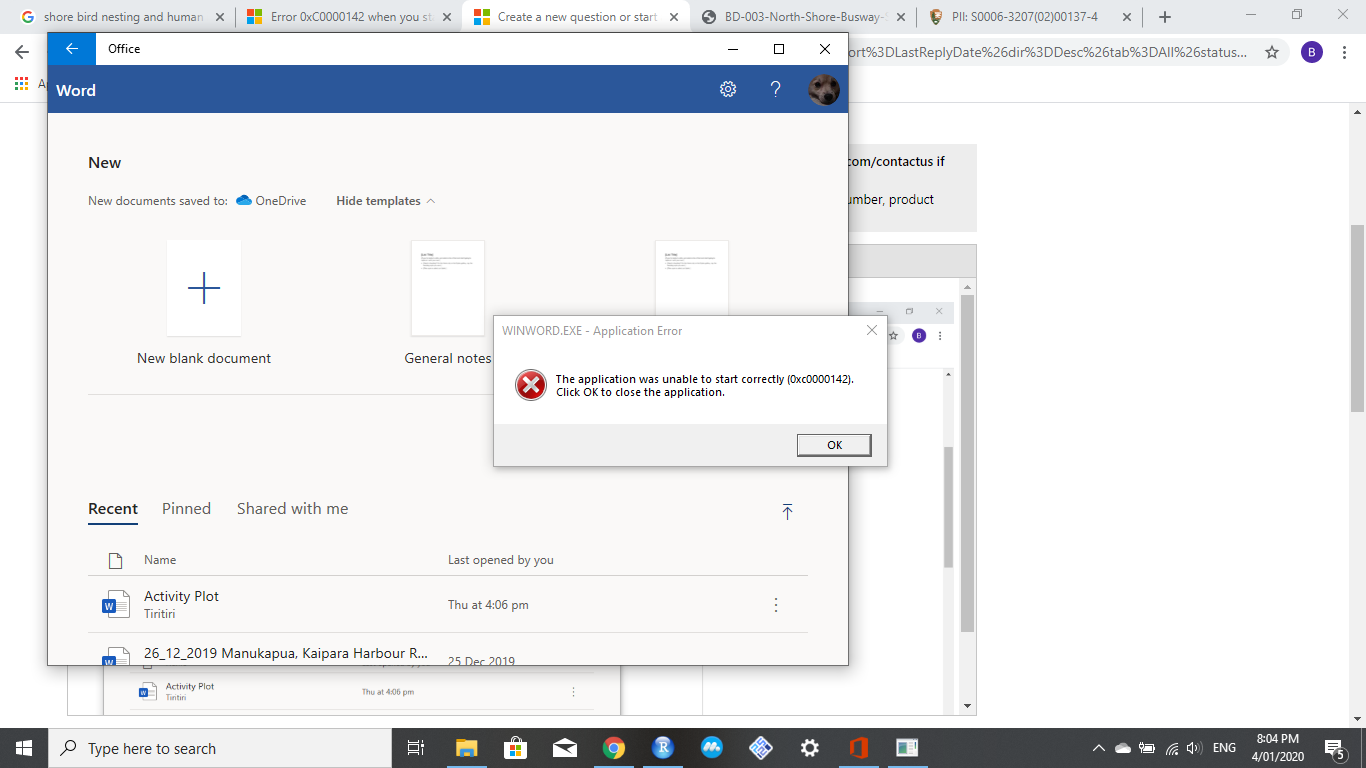Sort by the Name column header
This screenshot has width=1366, height=768.
tap(160, 560)
